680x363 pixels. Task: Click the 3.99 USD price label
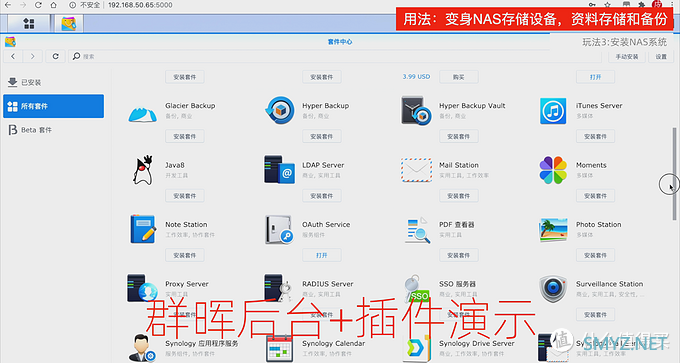point(416,77)
